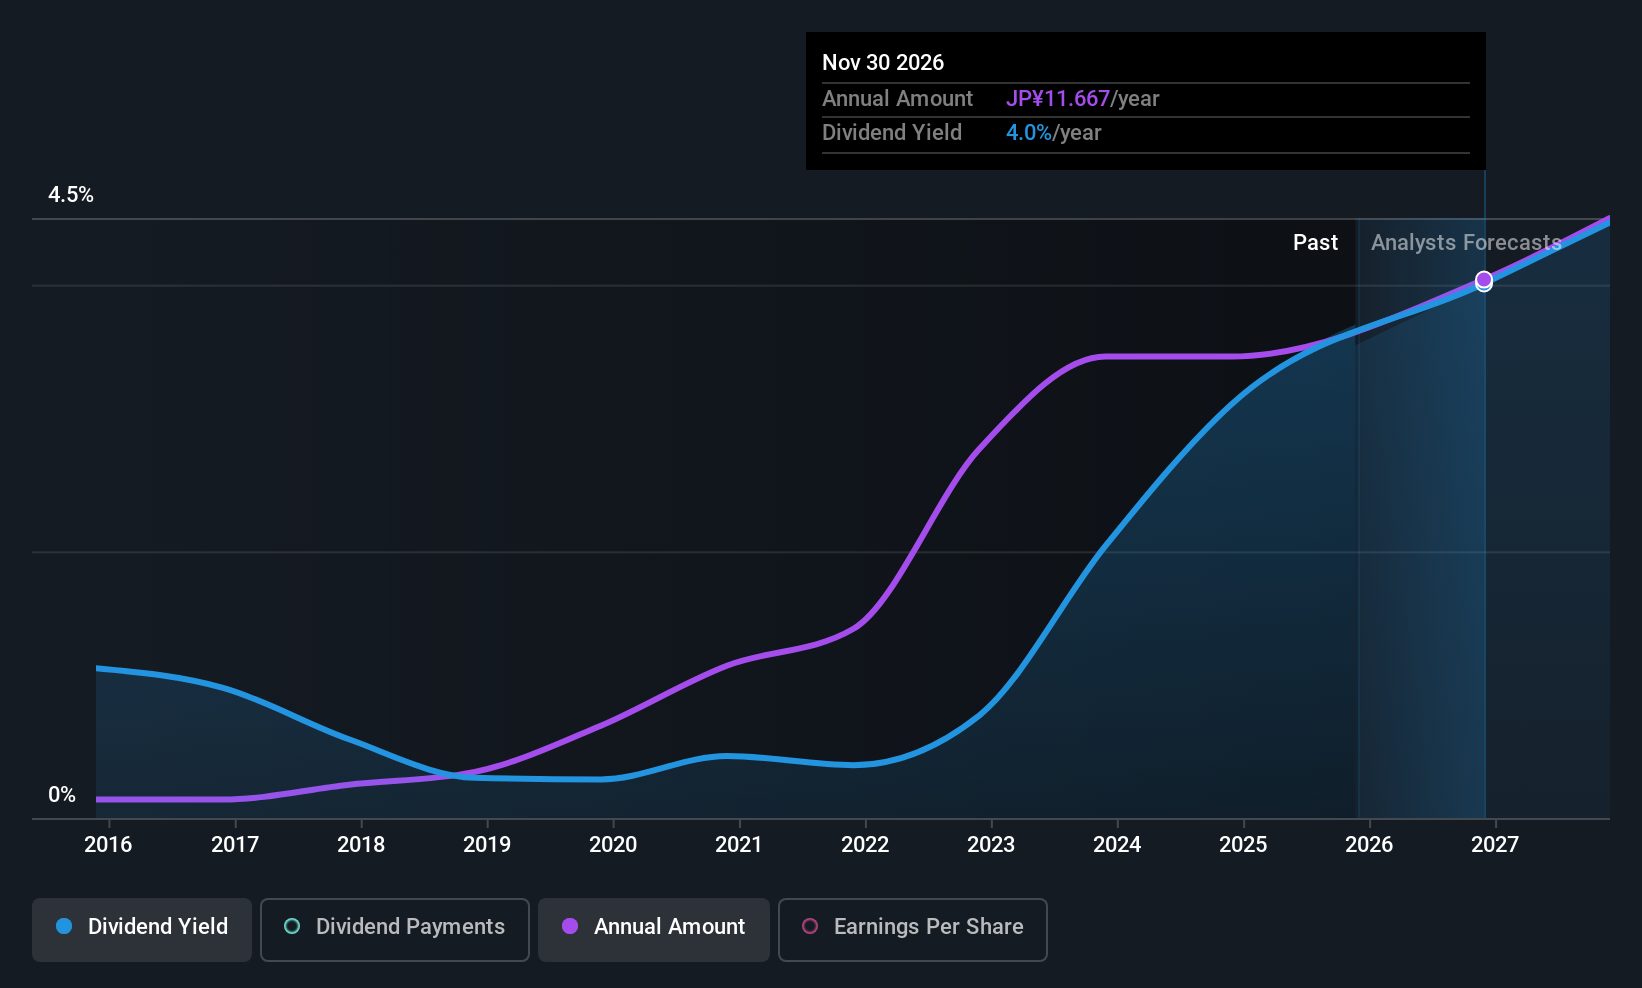Click the 0% y-axis label

pyautogui.click(x=62, y=795)
